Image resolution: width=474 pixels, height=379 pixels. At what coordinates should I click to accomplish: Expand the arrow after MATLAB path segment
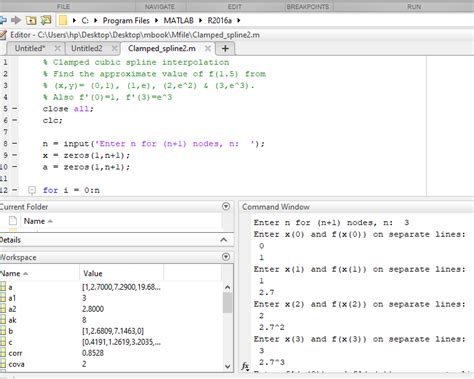(200, 21)
